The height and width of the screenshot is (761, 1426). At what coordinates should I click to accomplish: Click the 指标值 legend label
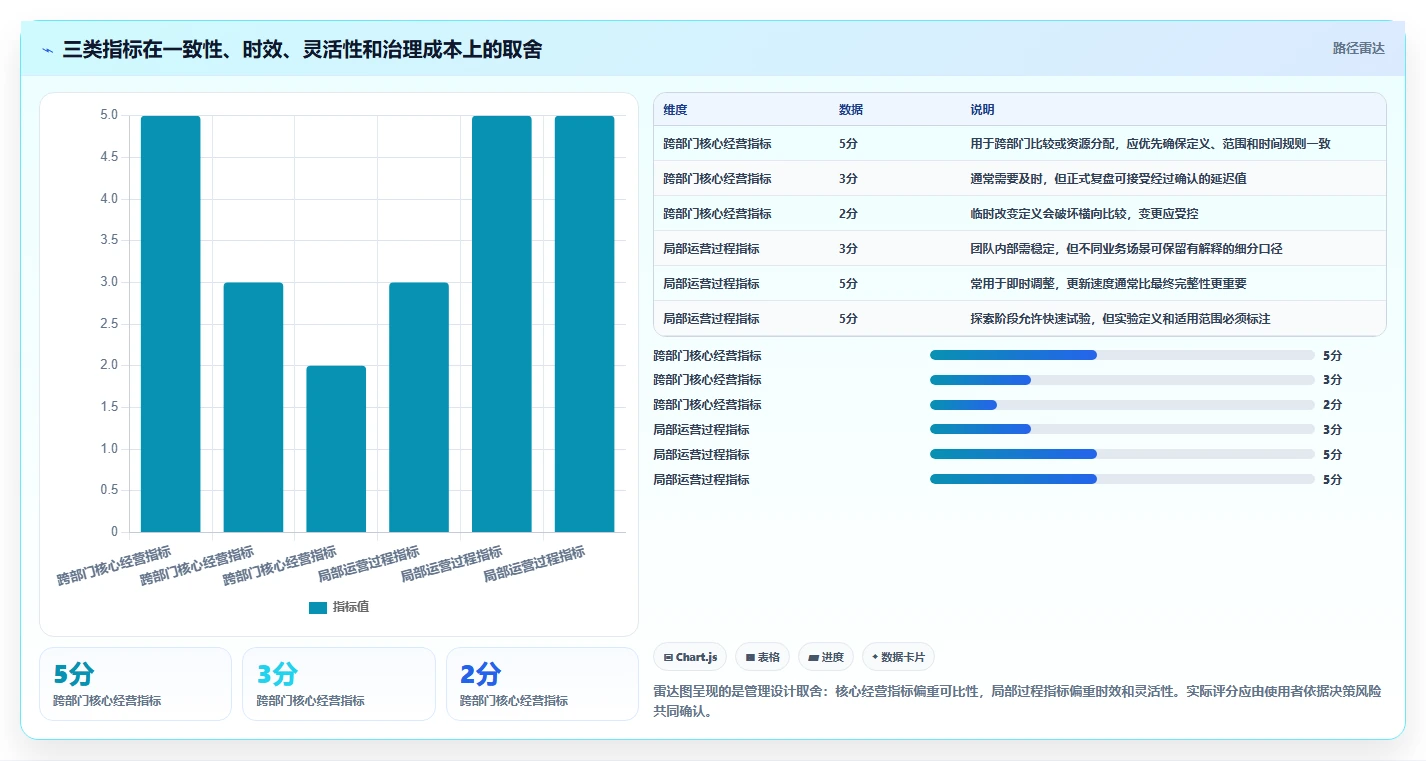click(351, 607)
